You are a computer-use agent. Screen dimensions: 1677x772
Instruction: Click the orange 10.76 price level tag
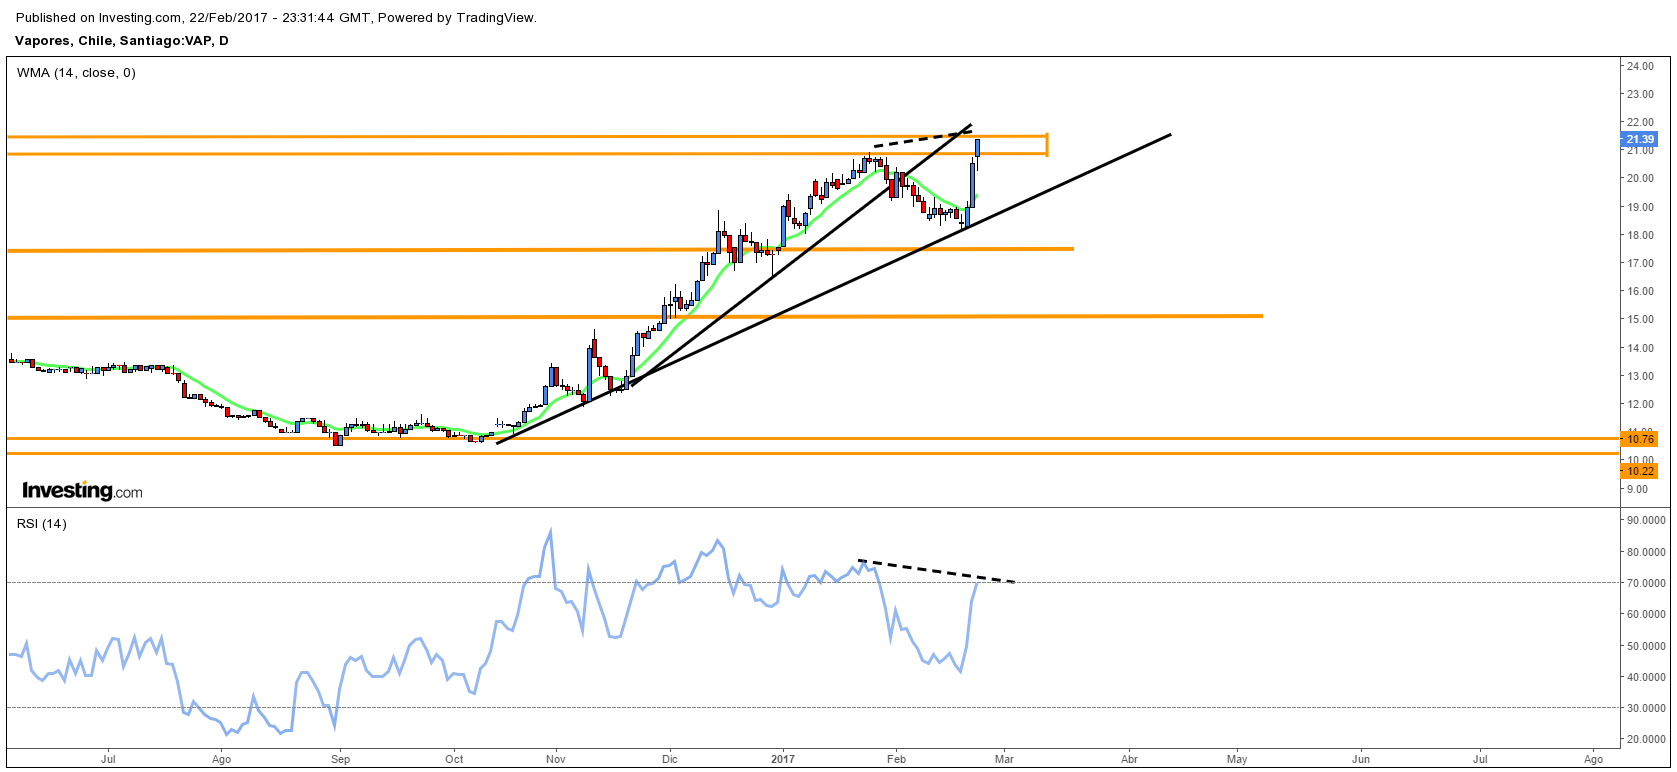coord(1640,439)
